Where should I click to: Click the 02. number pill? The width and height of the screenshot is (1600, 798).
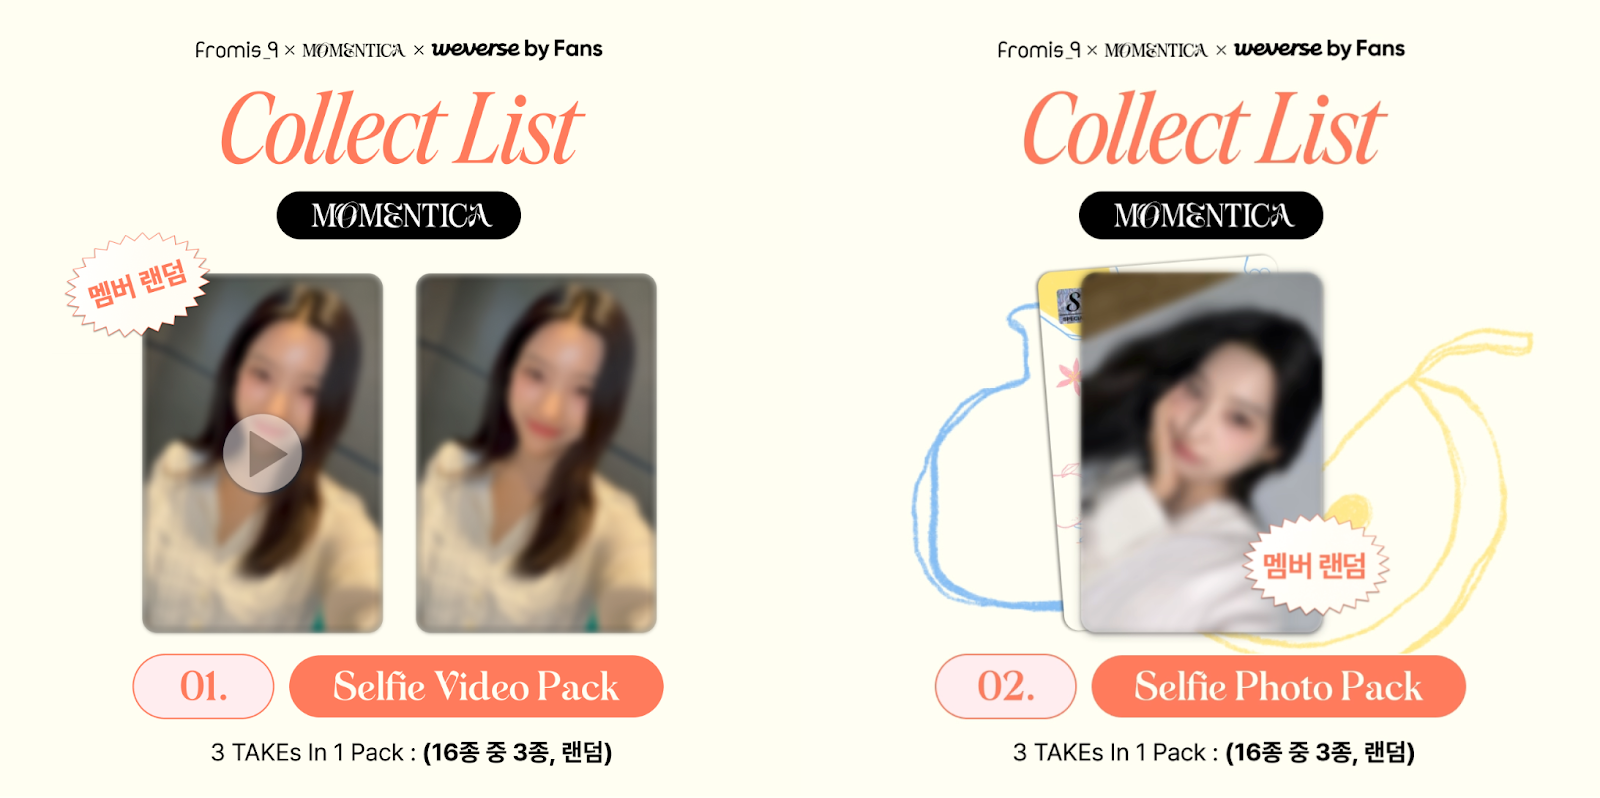tap(1006, 686)
